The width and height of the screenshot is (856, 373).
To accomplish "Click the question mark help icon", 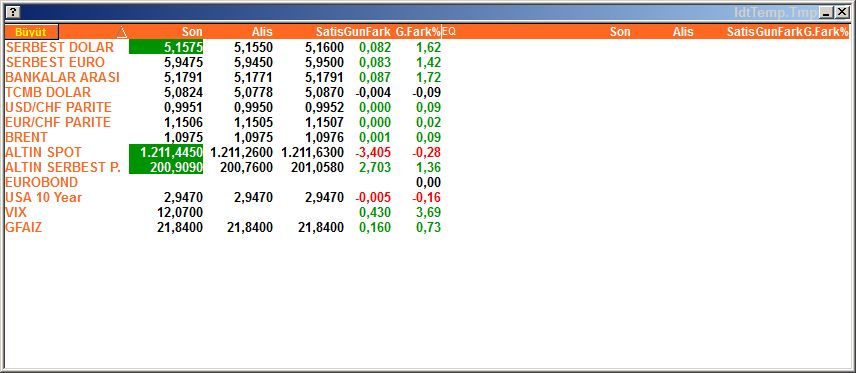I will [x=14, y=12].
